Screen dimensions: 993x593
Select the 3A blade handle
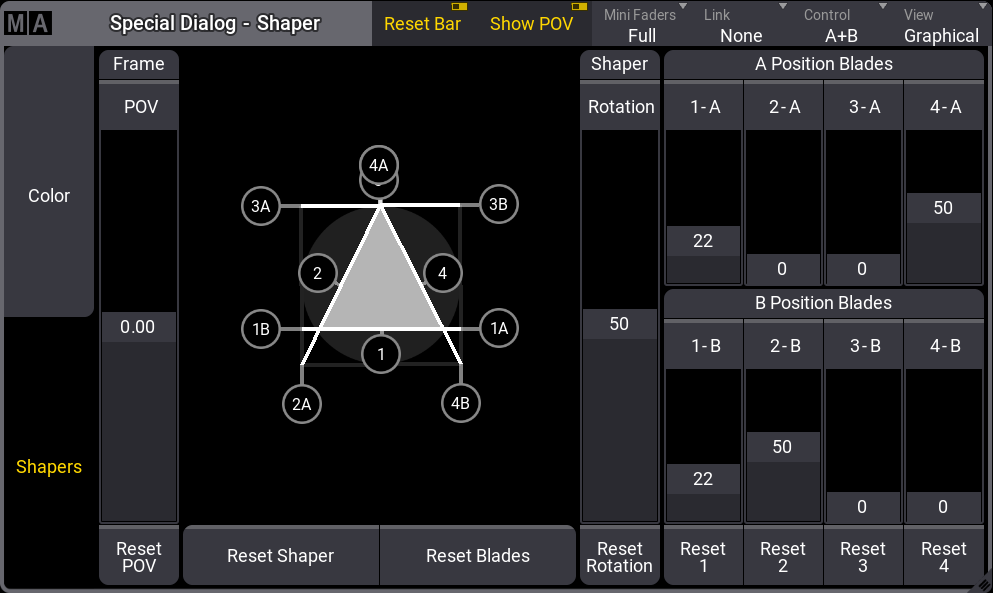coord(261,206)
